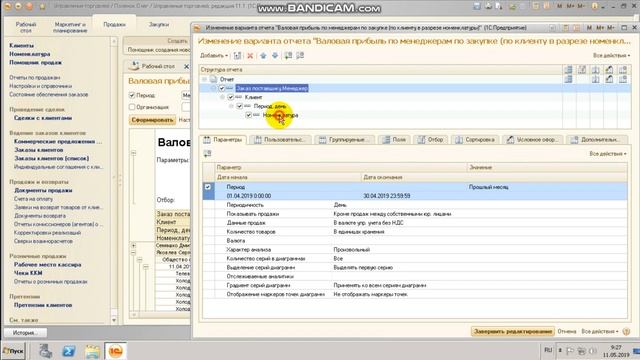Collapse the Отчет root tree node
Screen dimensions: 640x360
pos(205,79)
